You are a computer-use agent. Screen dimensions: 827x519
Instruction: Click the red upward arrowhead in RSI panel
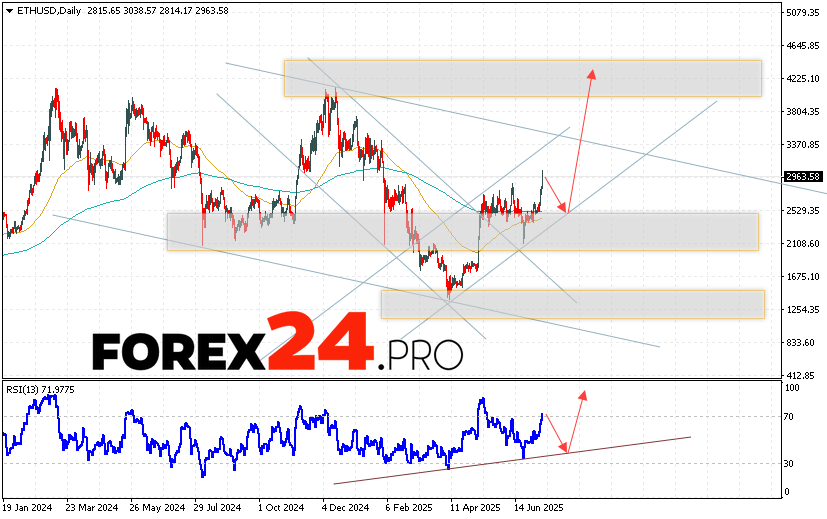pos(582,394)
